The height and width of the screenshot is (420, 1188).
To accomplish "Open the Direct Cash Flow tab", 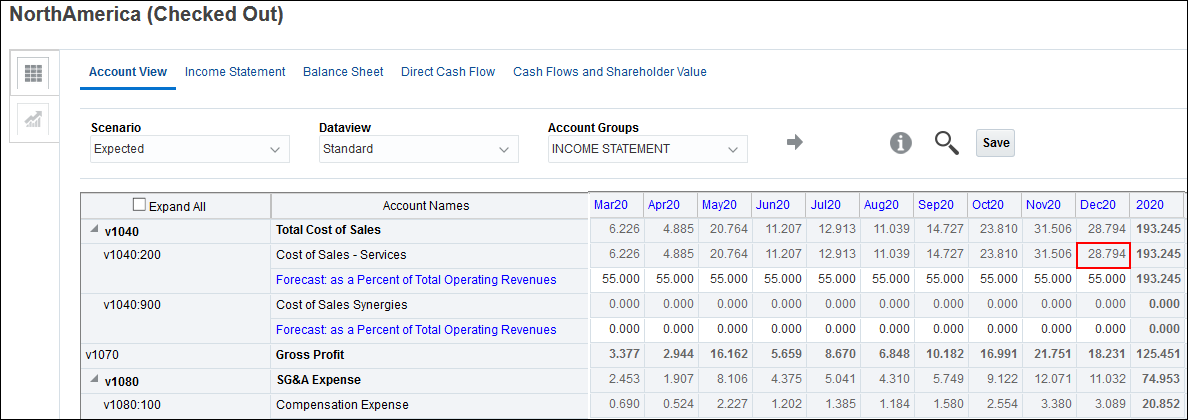I will (448, 72).
